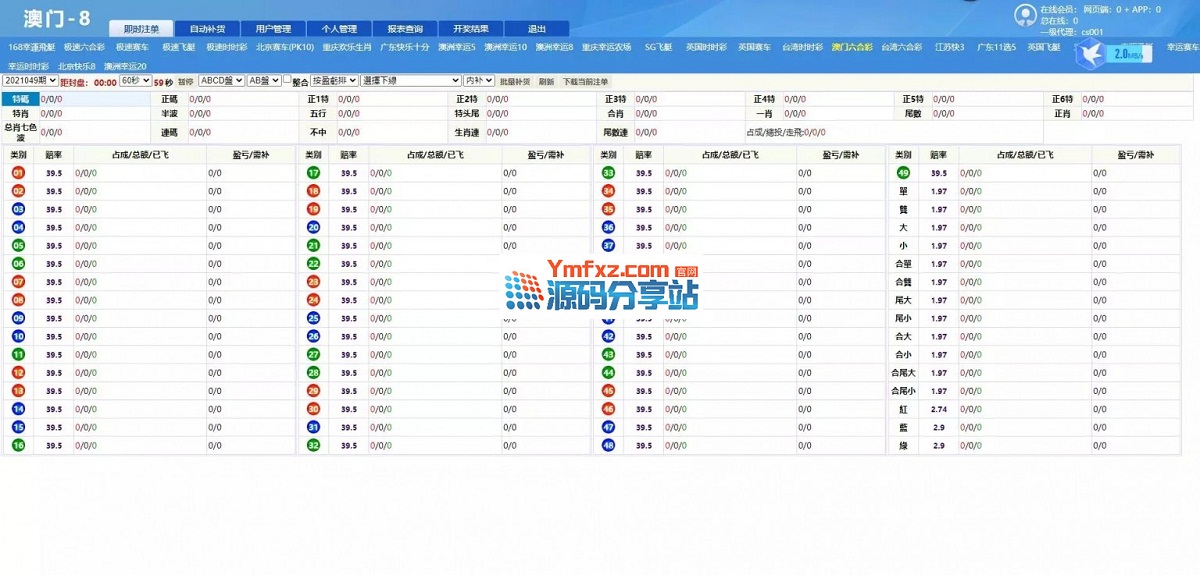Open the ABCD盘 dropdown

(221, 81)
